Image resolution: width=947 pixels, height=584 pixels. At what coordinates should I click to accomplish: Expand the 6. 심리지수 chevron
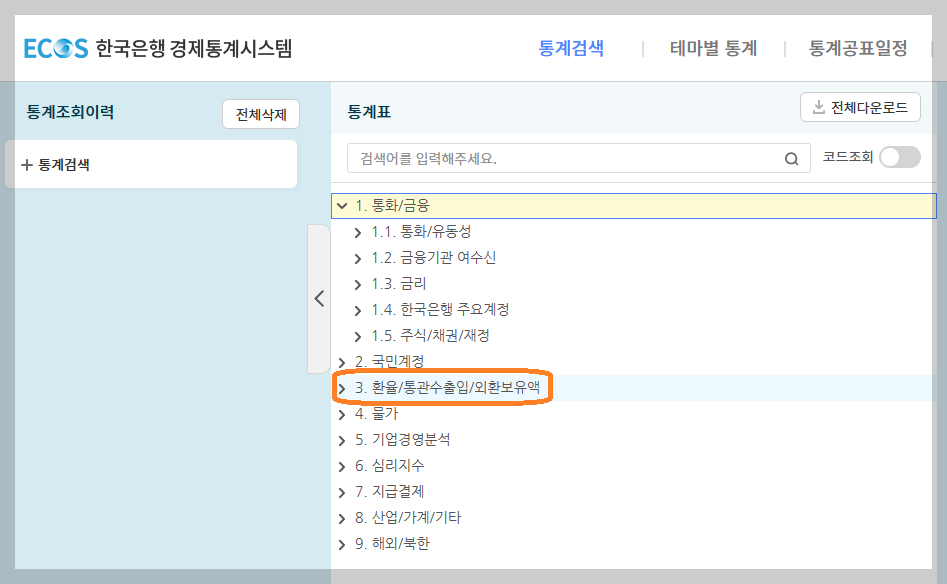point(342,466)
